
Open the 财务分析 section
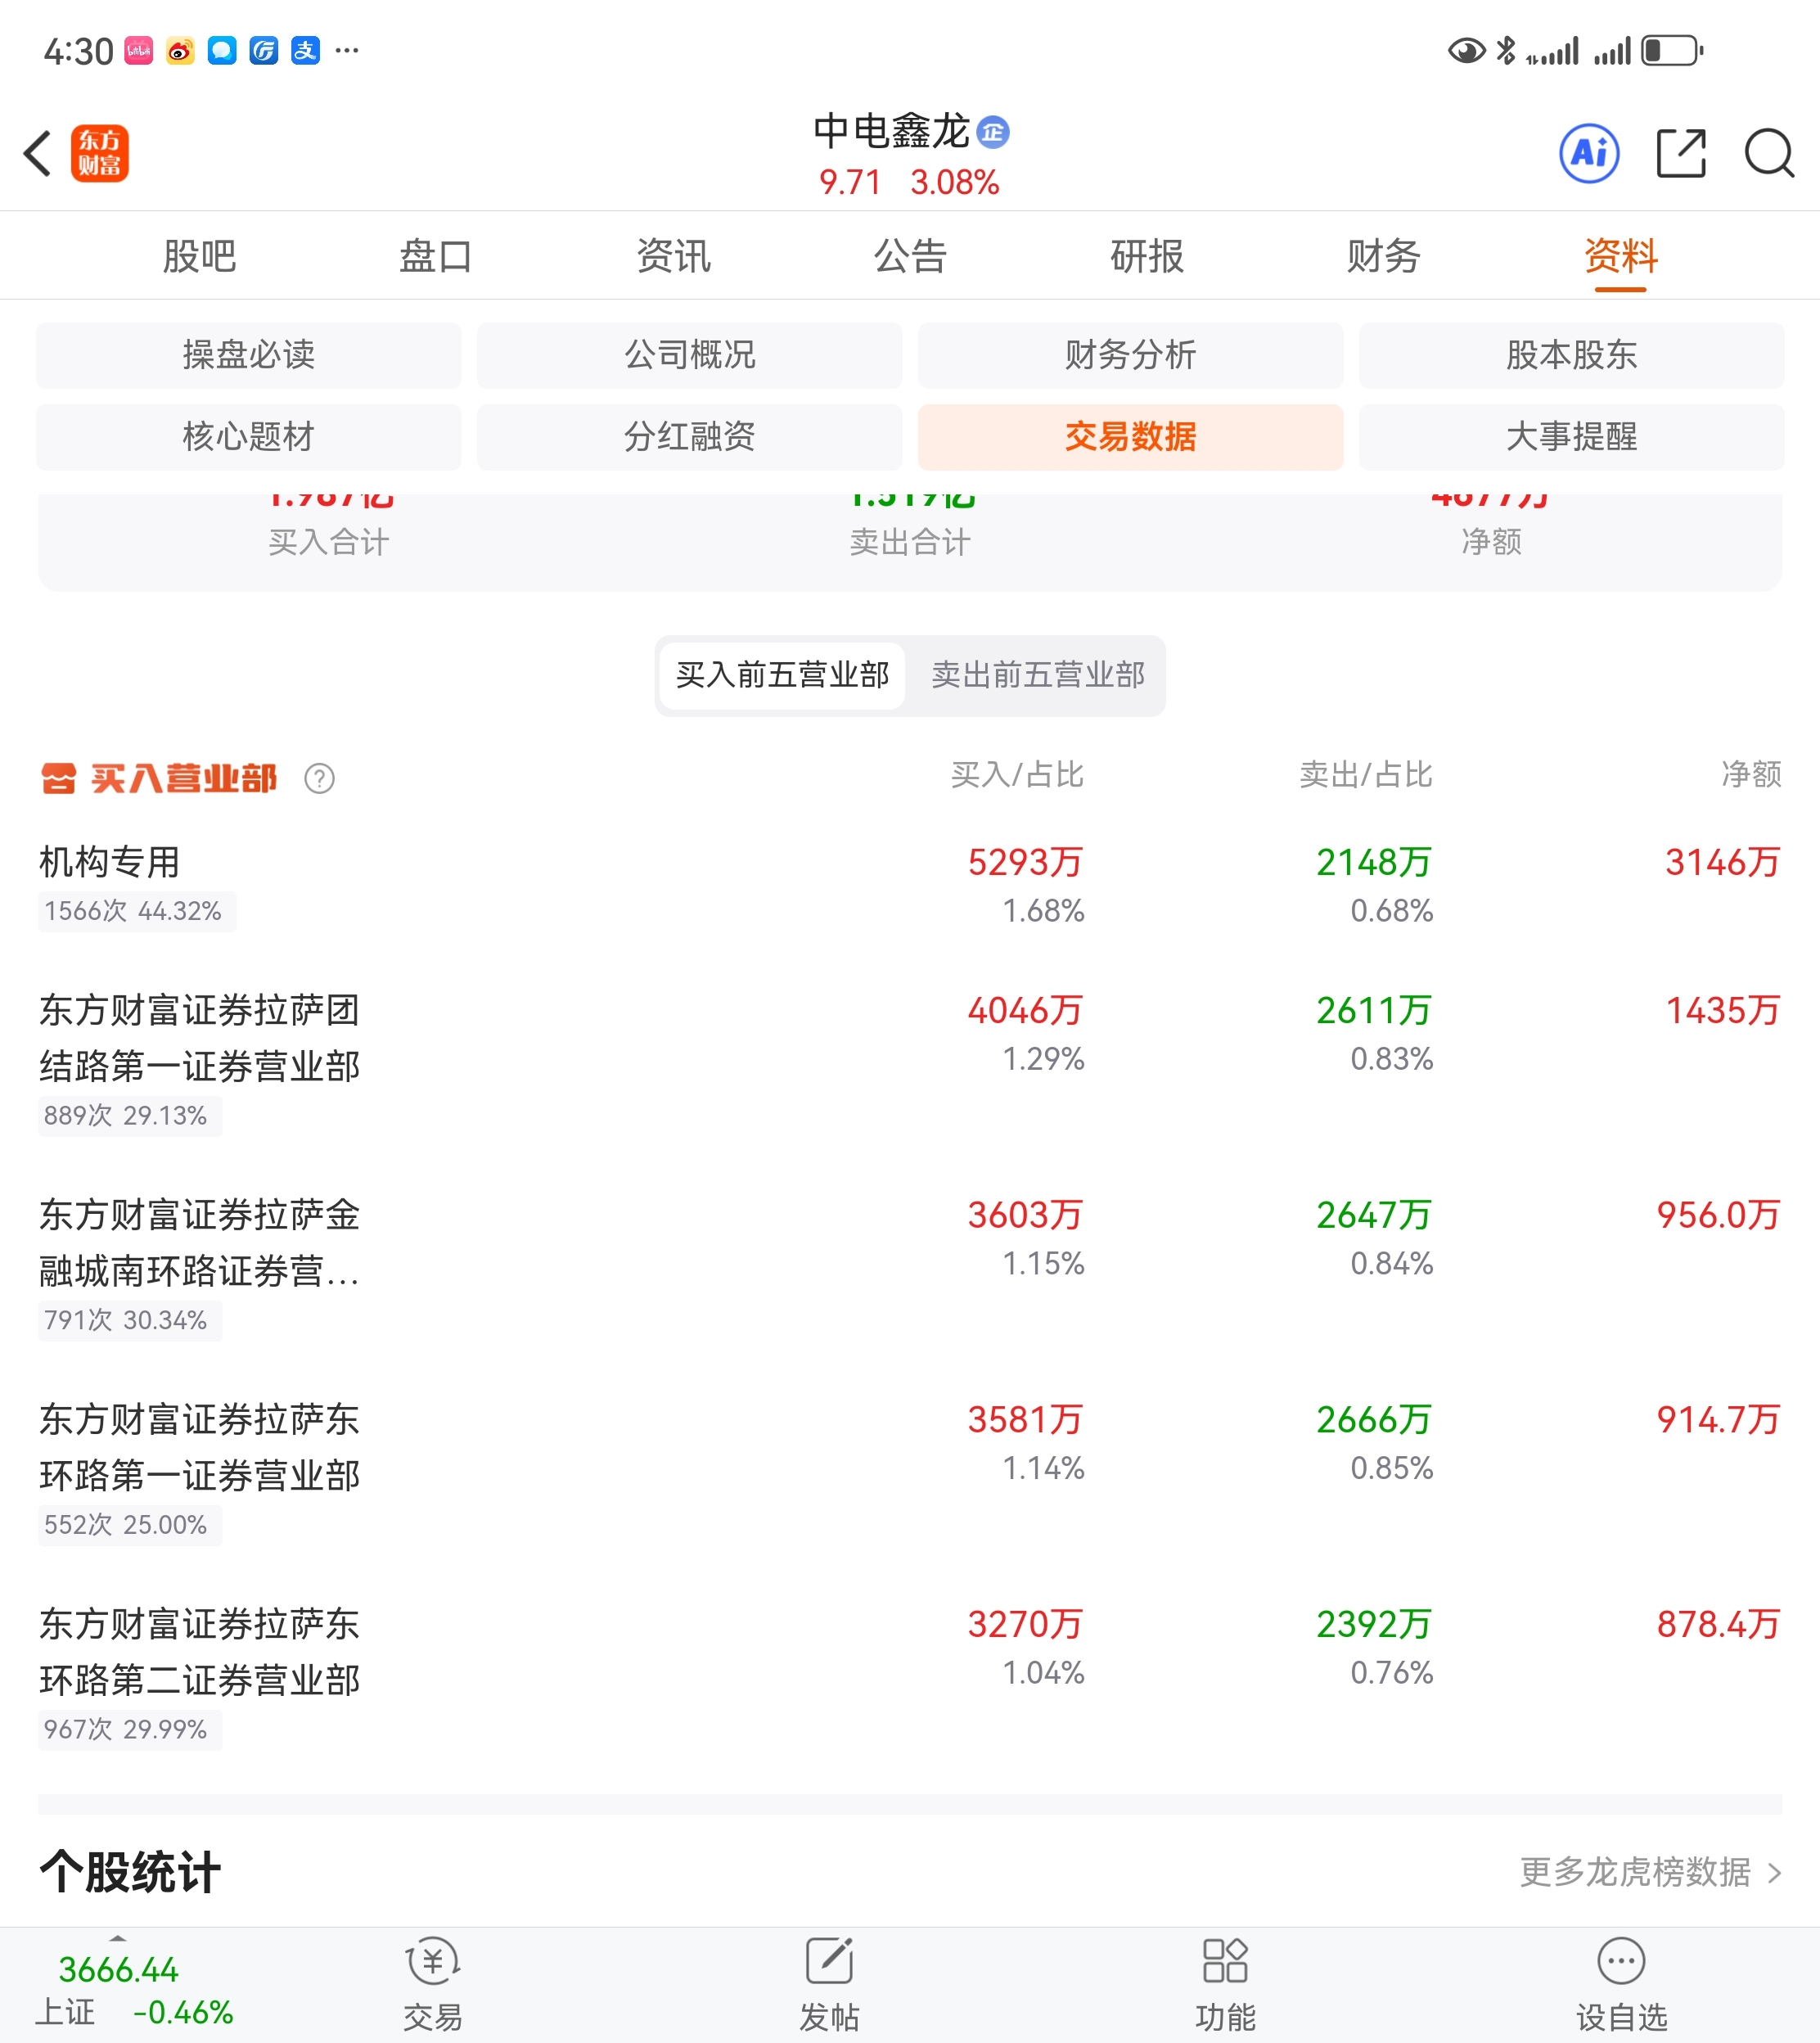click(1131, 355)
